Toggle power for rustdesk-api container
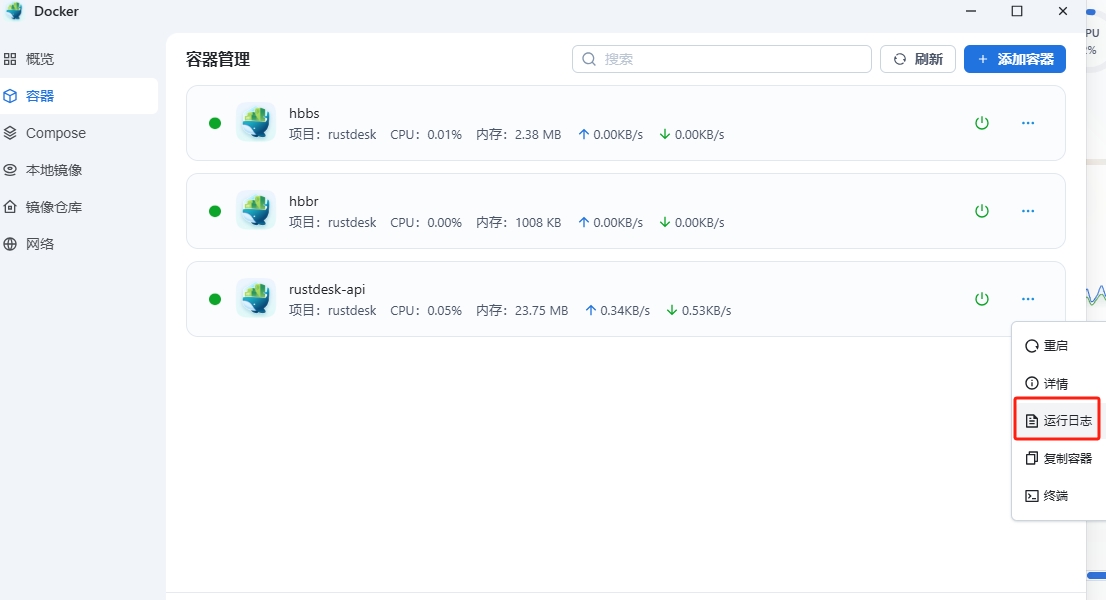This screenshot has height=600, width=1106. tap(982, 299)
